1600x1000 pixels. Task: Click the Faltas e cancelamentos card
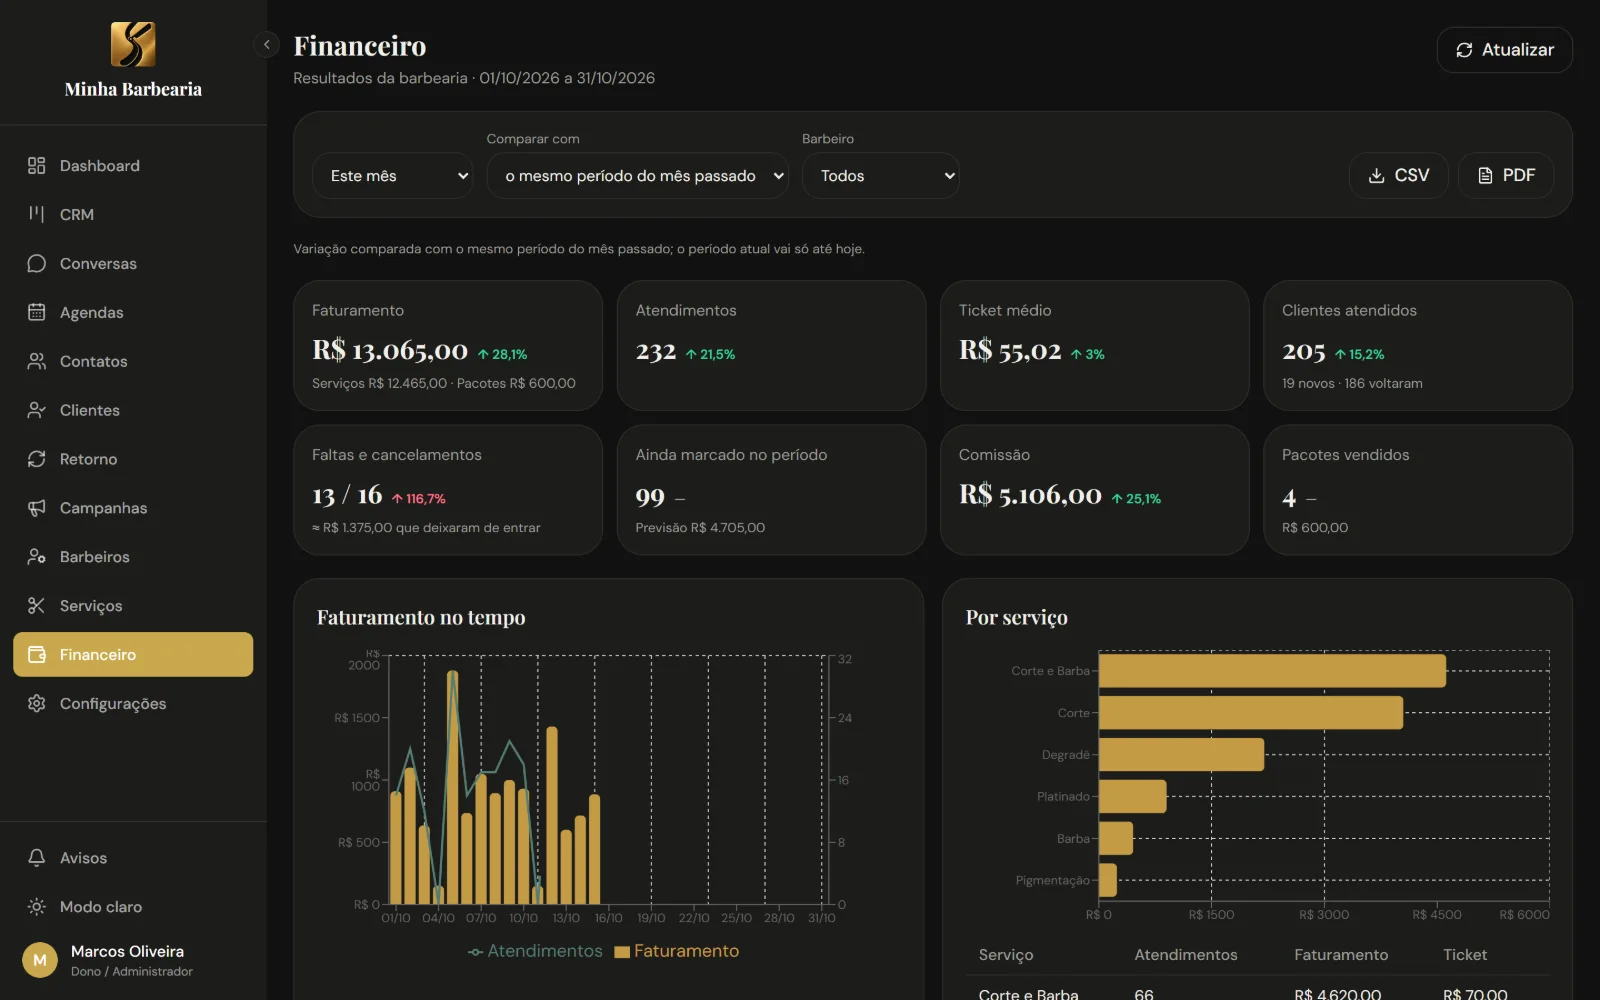[x=448, y=490]
